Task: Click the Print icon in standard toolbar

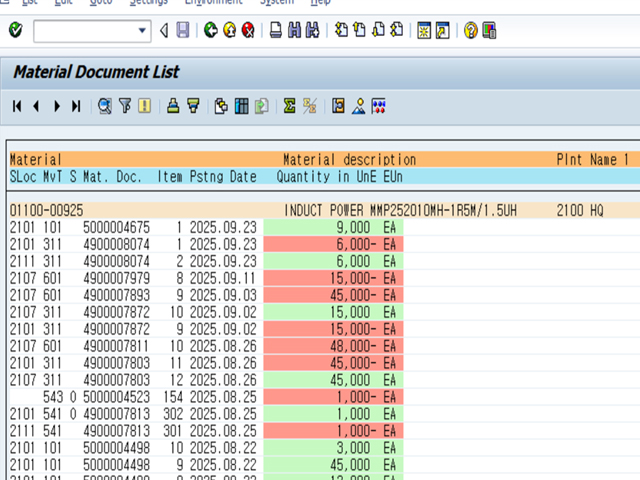Action: [x=276, y=31]
